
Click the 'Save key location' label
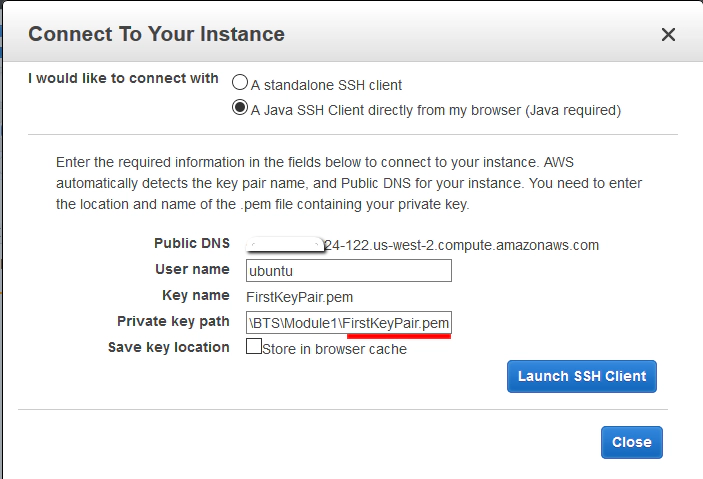coord(169,347)
